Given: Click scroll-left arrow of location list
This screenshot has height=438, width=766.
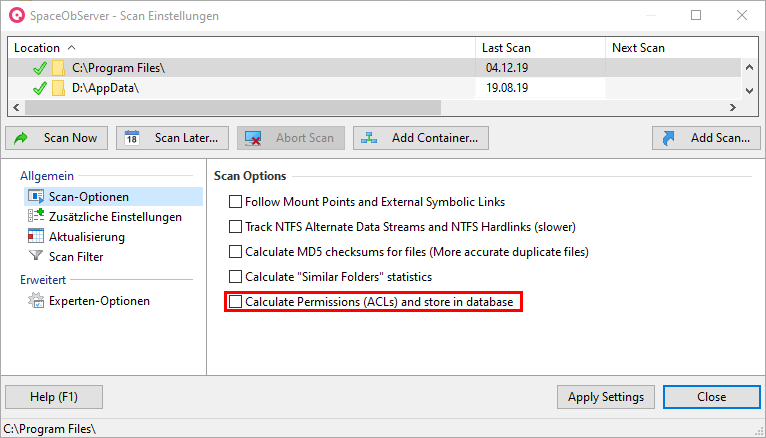Looking at the screenshot, I should pyautogui.click(x=17, y=107).
